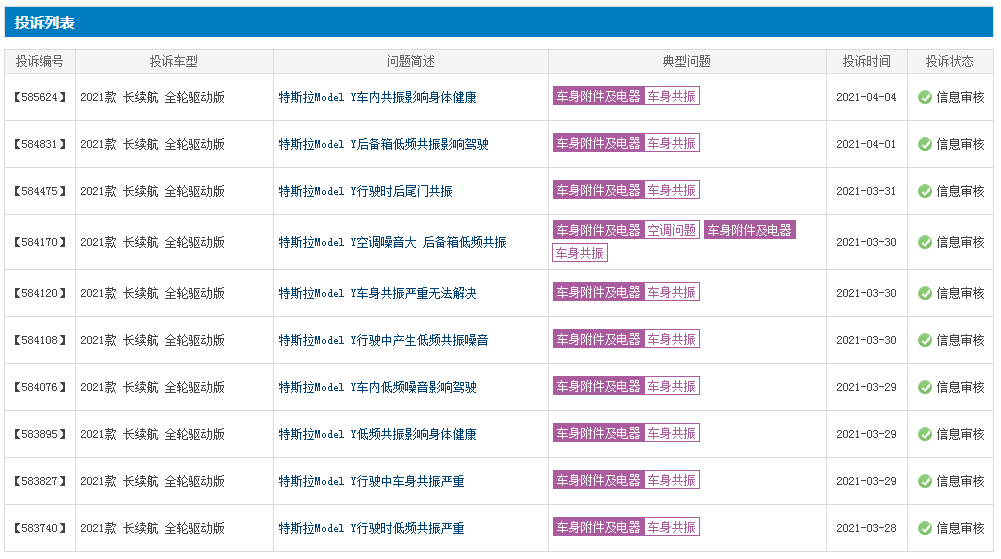Viewport: 1001px width, 559px height.
Task: Click 车身附件及电器 tag in row 583827
Action: 598,481
